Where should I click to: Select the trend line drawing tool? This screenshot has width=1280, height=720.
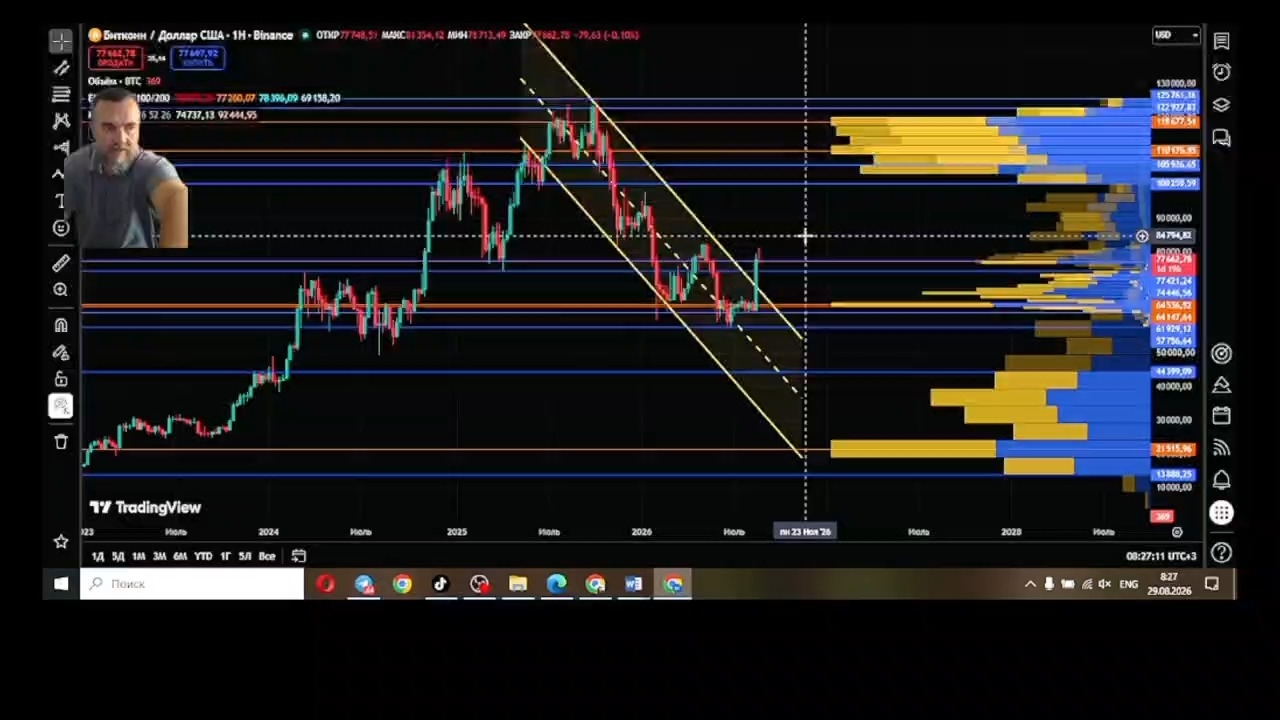tap(61, 68)
